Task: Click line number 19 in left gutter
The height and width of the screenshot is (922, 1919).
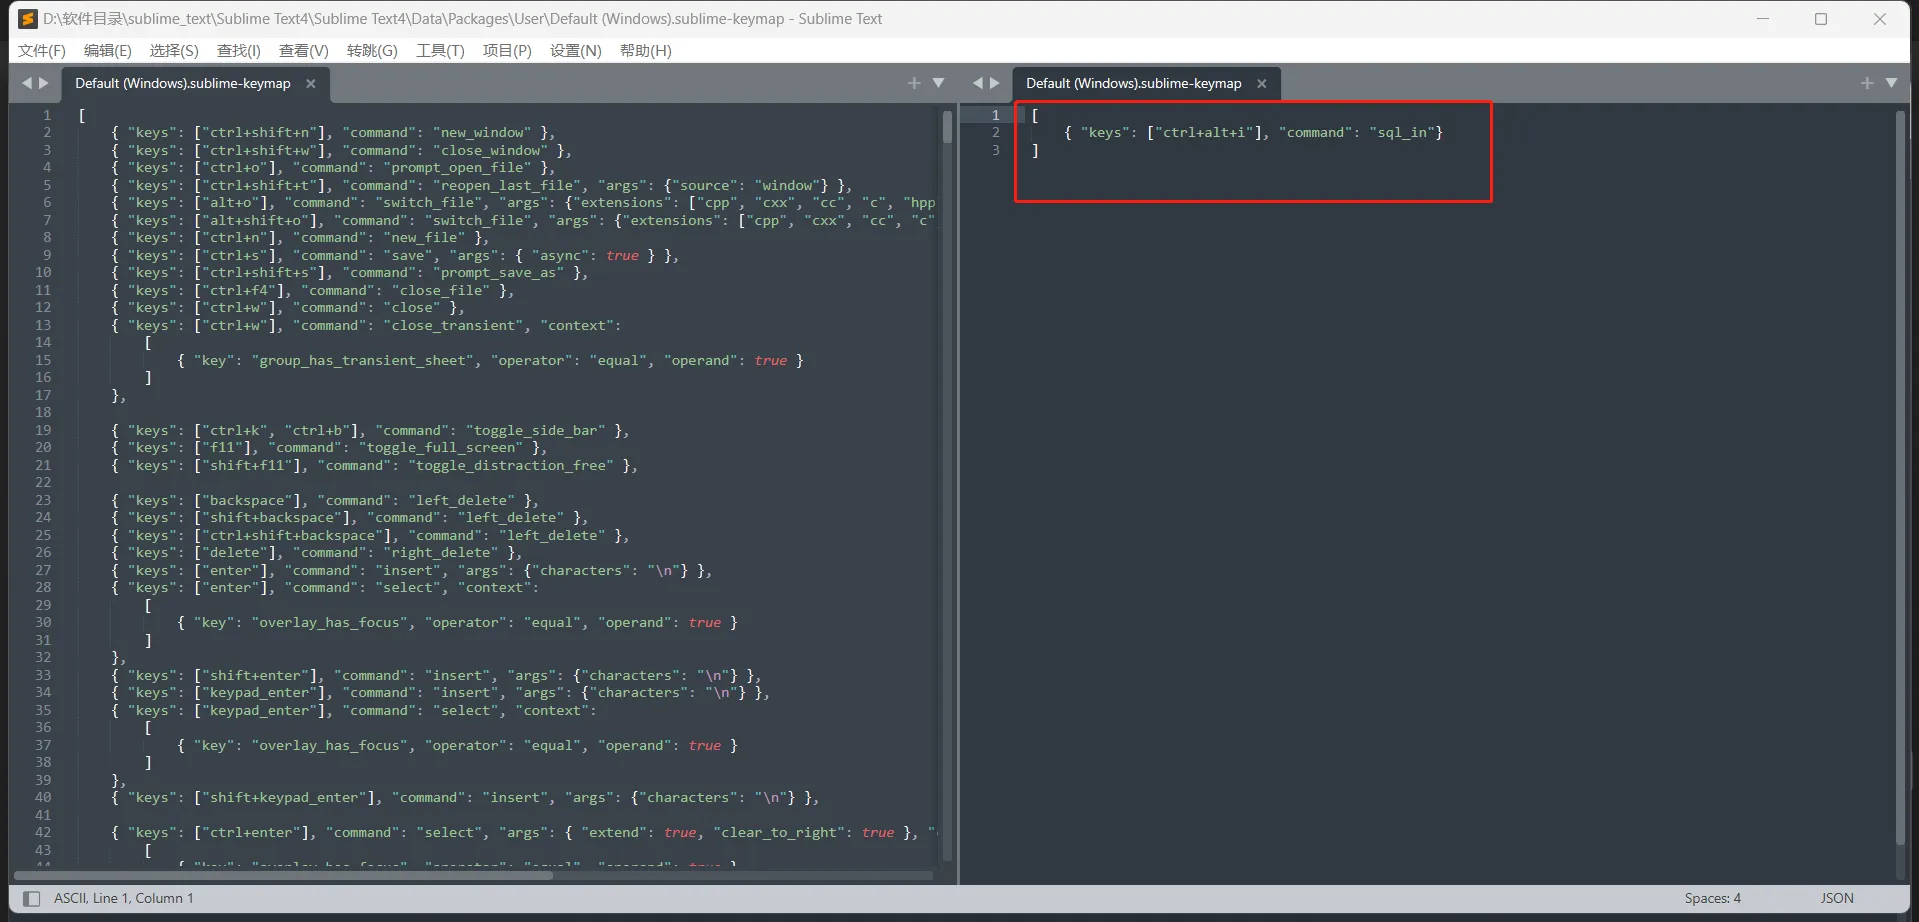Action: point(43,430)
